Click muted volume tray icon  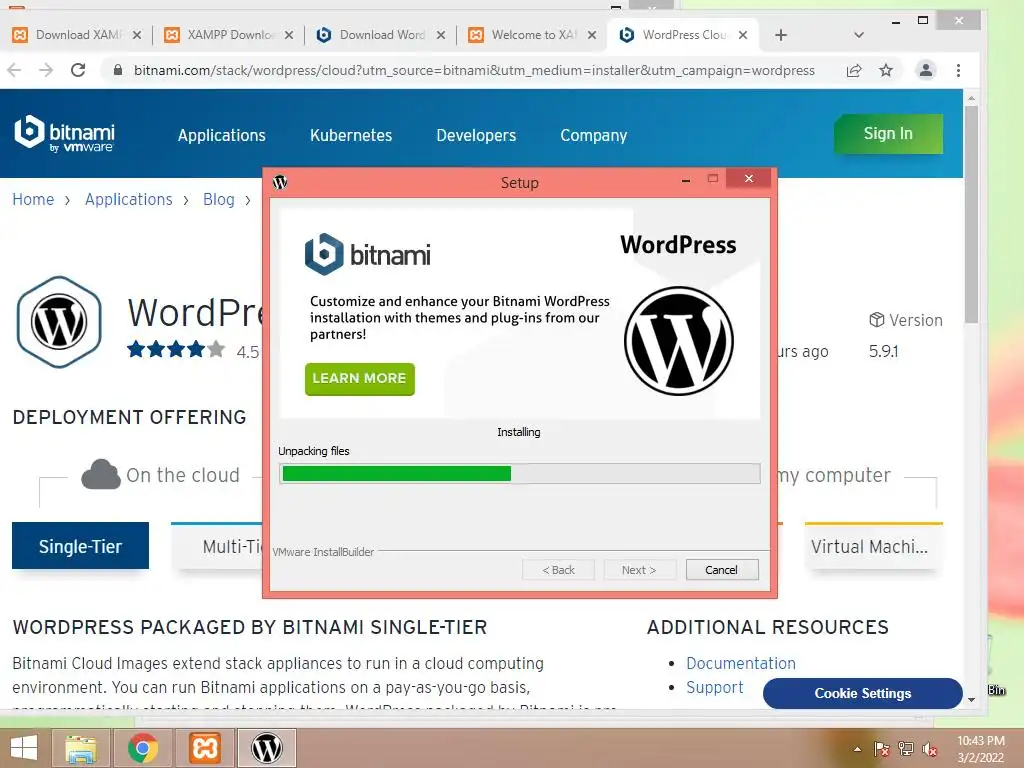click(930, 749)
